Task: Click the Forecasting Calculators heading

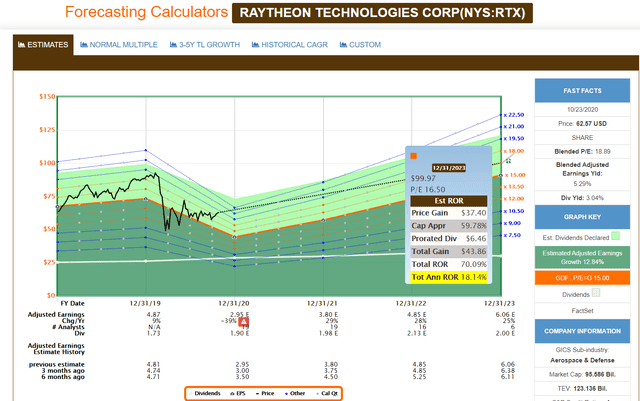Action: [x=147, y=12]
